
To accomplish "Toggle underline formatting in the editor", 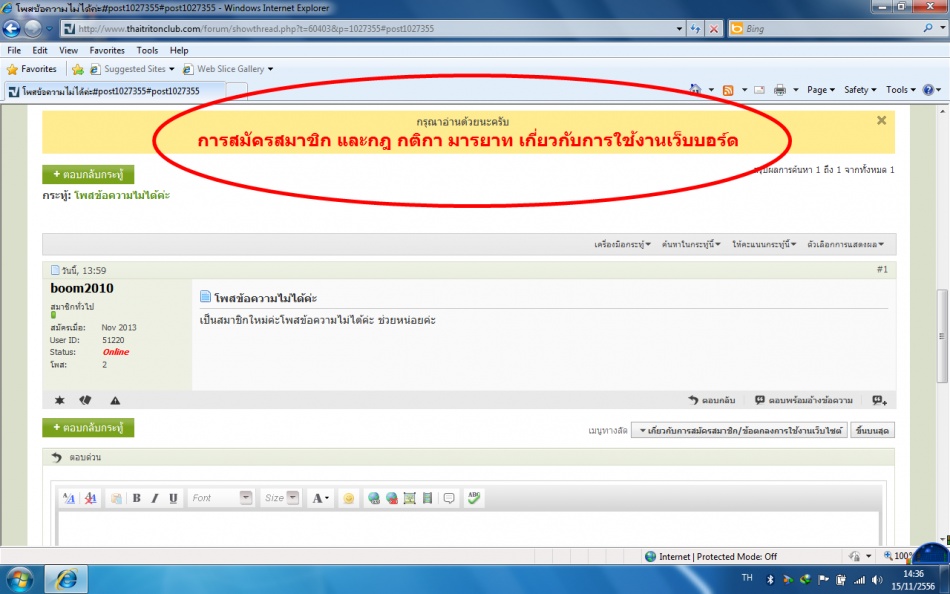I will tap(173, 498).
